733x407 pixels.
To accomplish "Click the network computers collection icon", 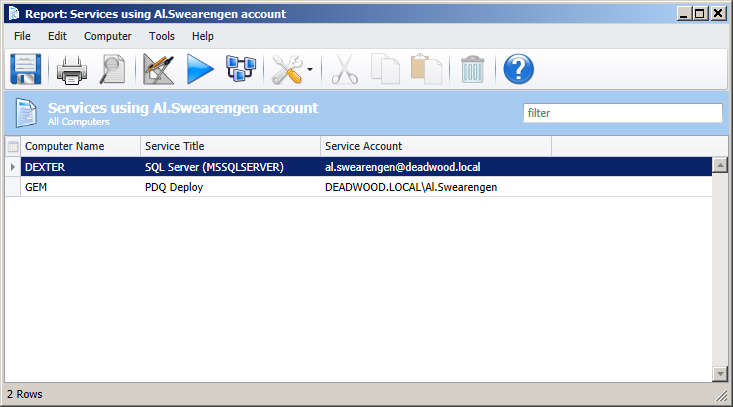I will point(241,68).
